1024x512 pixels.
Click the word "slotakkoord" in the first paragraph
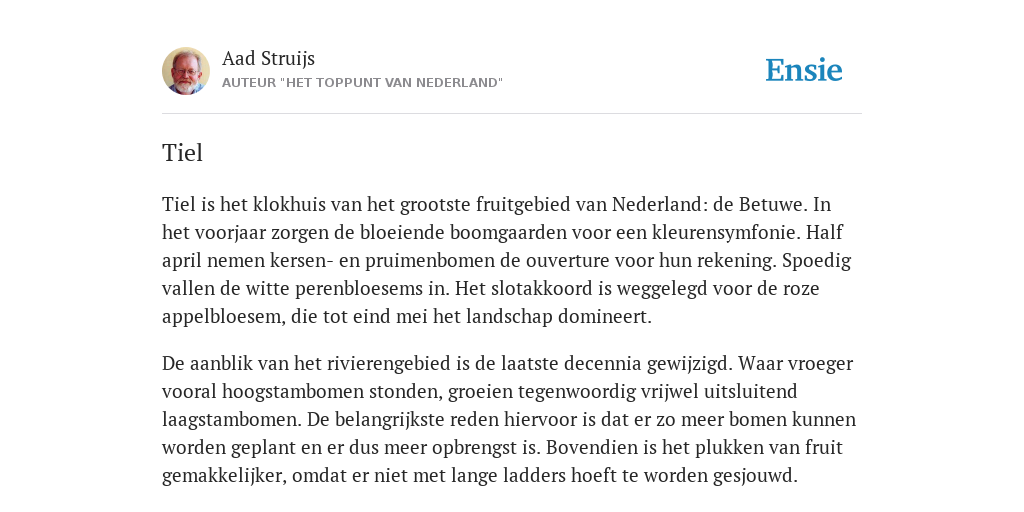click(x=543, y=289)
